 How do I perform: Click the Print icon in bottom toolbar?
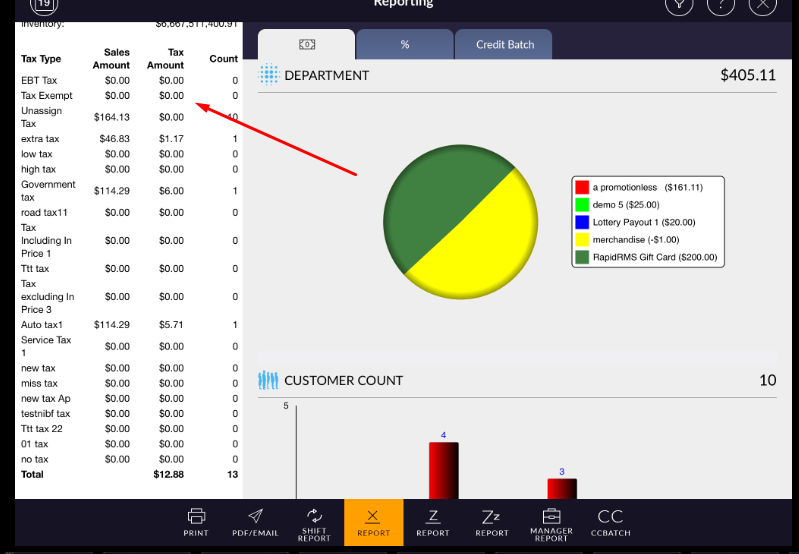196,522
